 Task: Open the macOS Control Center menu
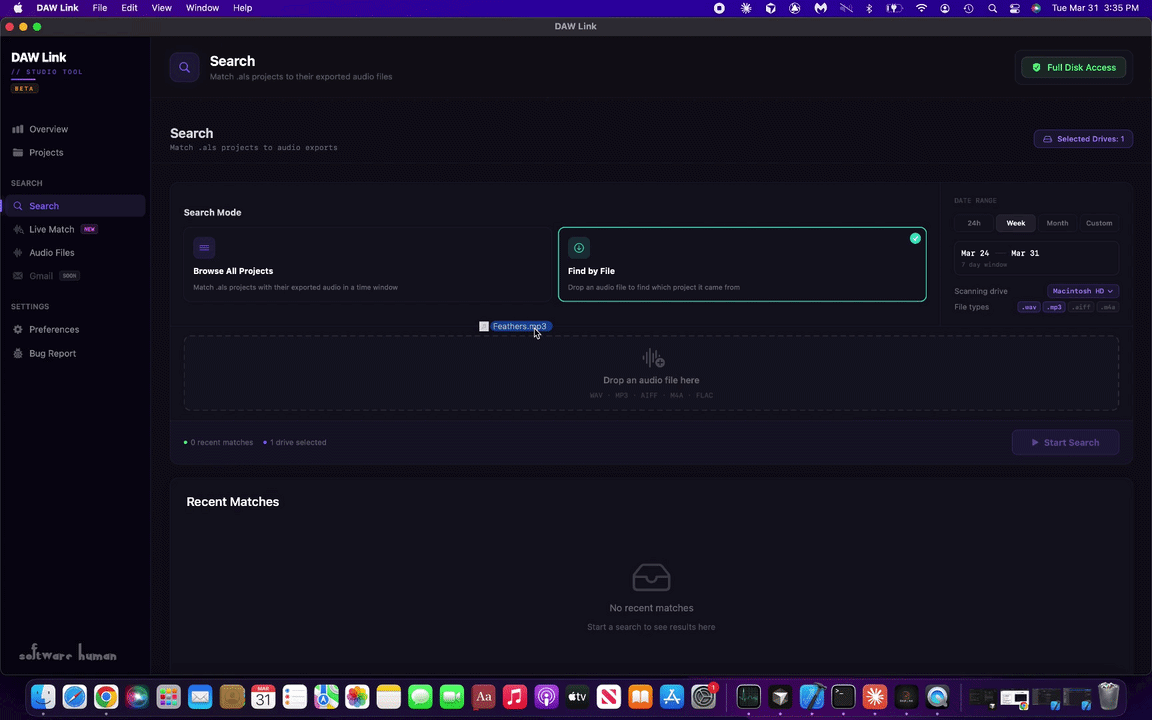(x=1015, y=8)
